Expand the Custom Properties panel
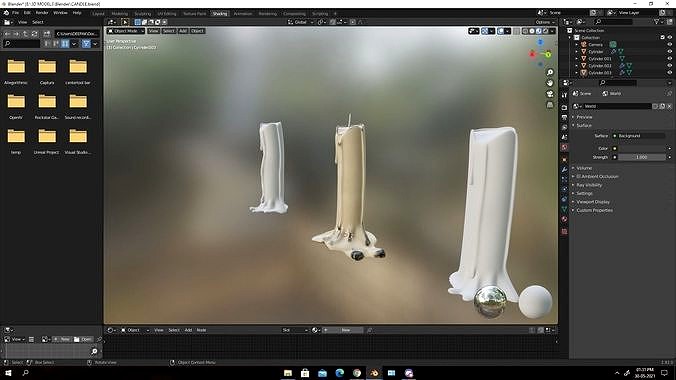Screen dimensions: 676x380 (595, 210)
